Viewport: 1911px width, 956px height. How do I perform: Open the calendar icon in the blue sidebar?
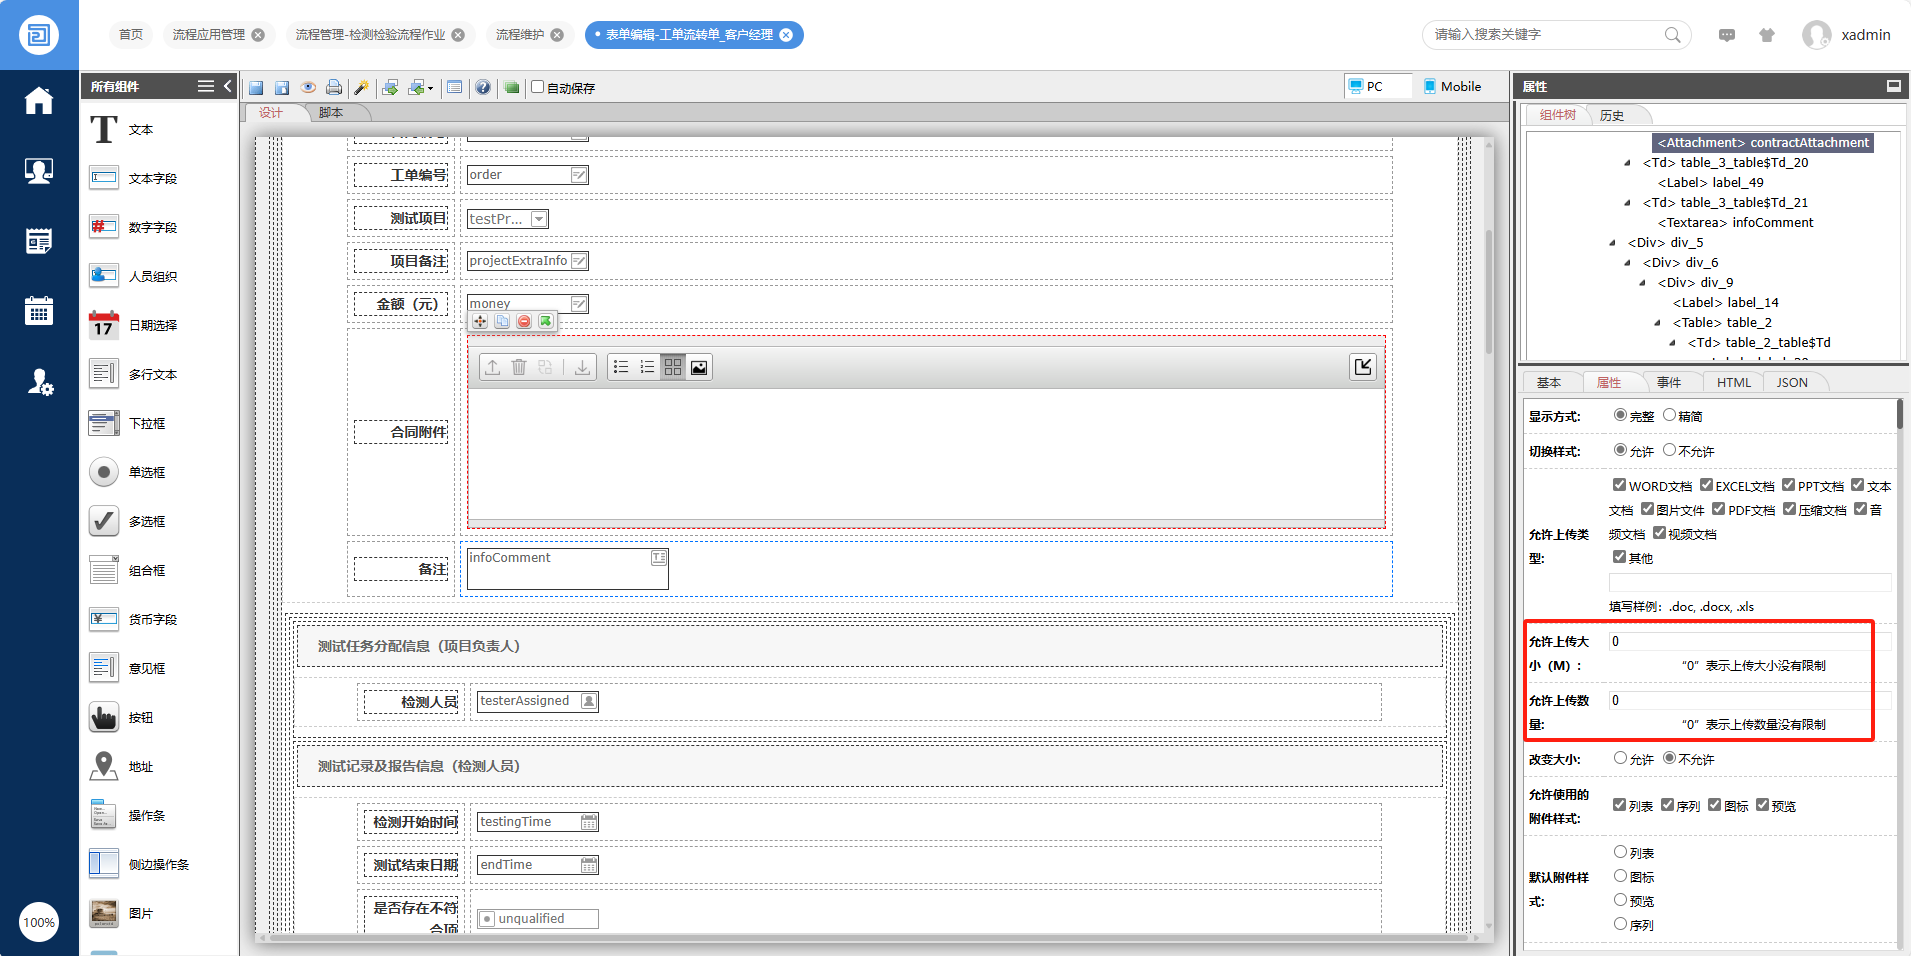[x=39, y=311]
